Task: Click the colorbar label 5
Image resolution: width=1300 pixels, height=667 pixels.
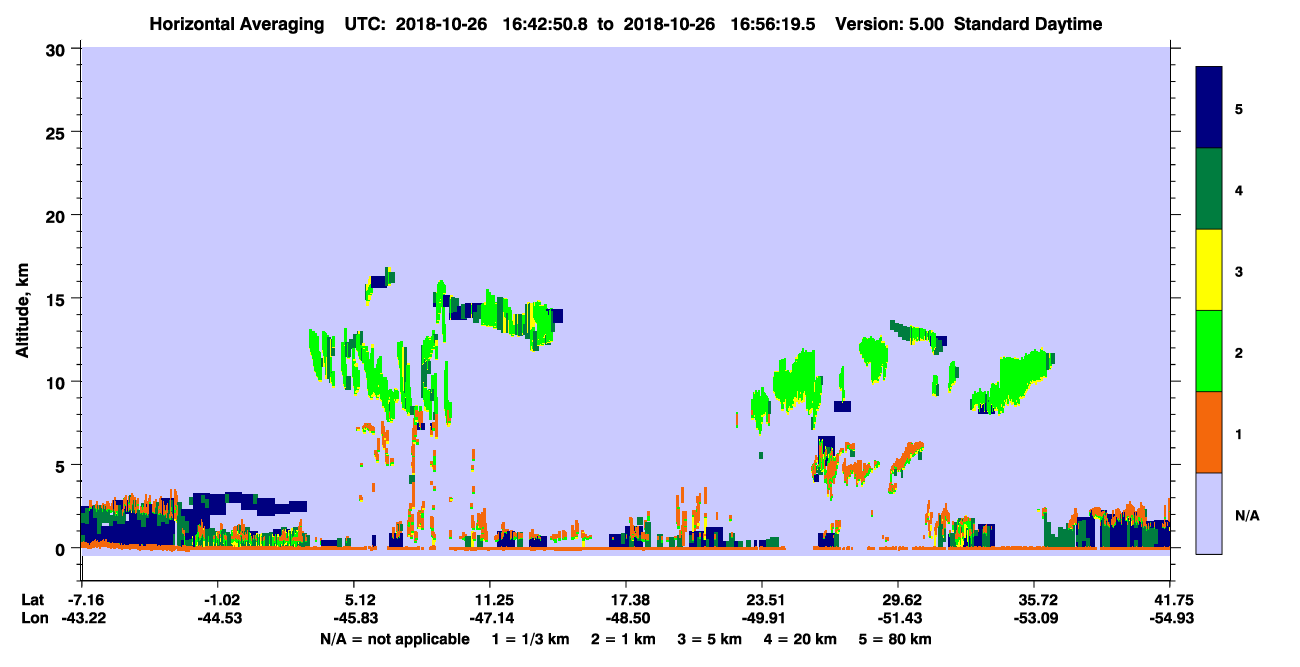Action: click(1239, 109)
